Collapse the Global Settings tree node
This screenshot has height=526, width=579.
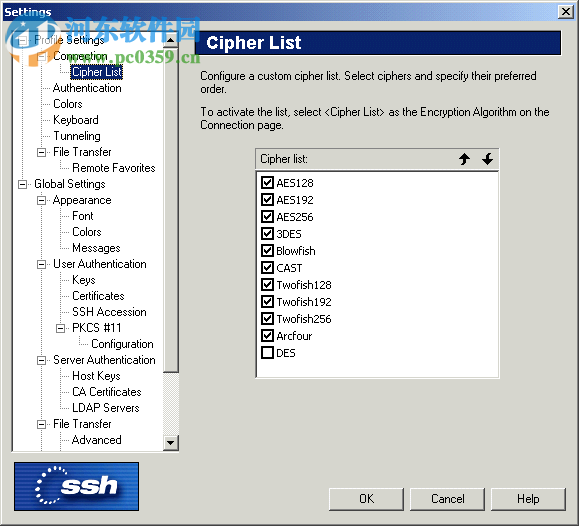point(23,184)
